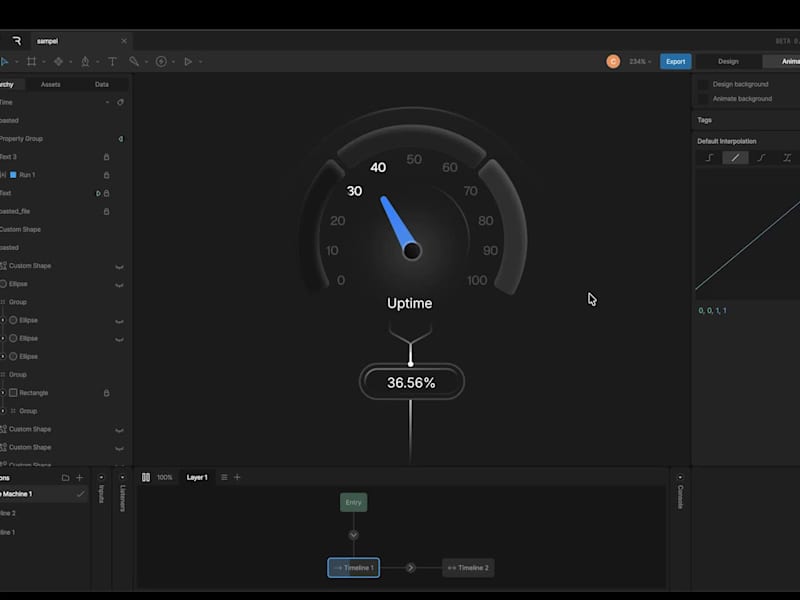
Task: Switch to the Assets tab
Action: (53, 84)
